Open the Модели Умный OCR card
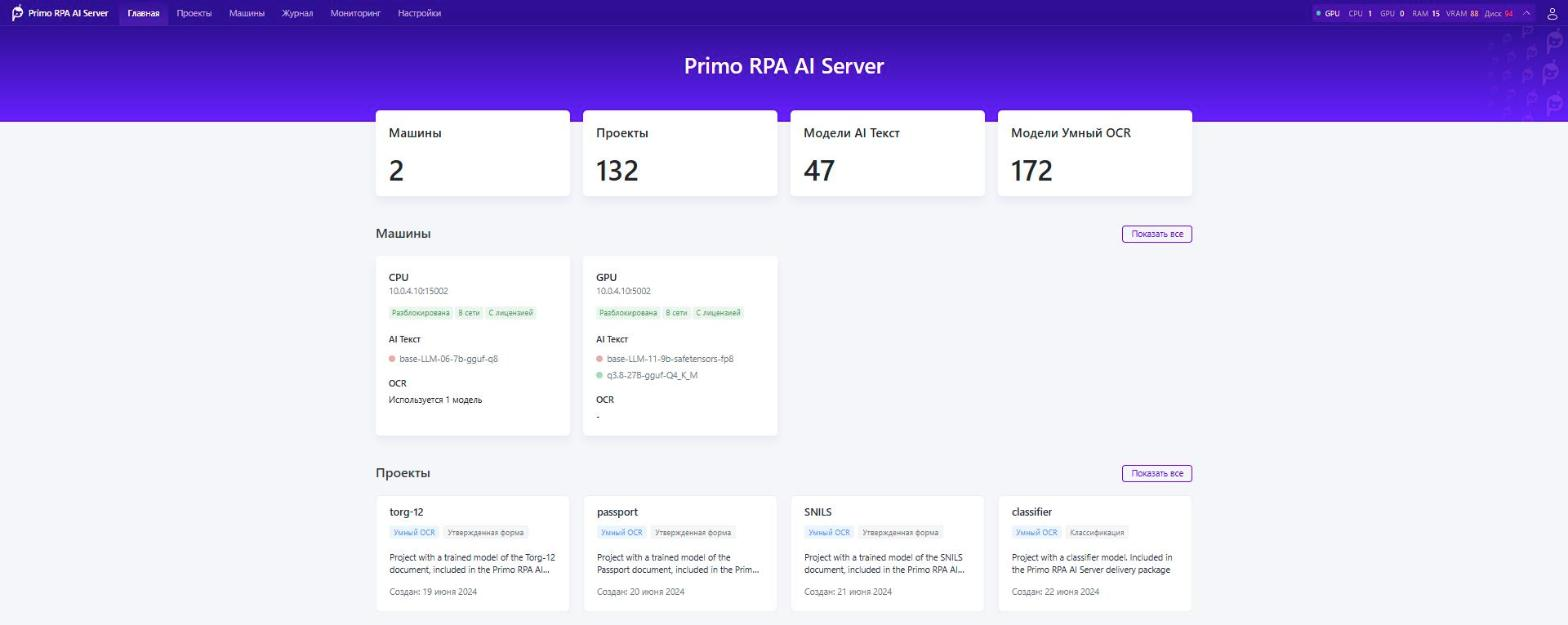 1095,153
